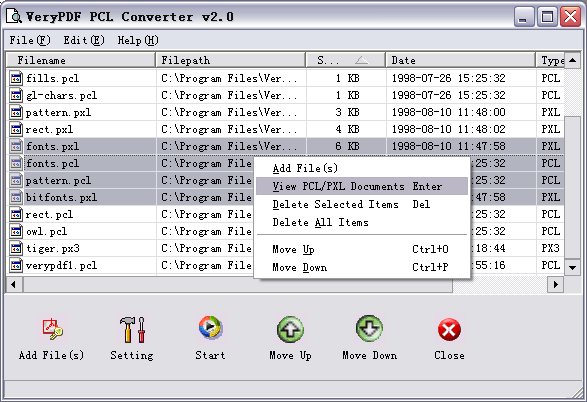This screenshot has height=402, width=587.
Task: Click the horizontal scrollbar left arrow
Action: point(14,284)
